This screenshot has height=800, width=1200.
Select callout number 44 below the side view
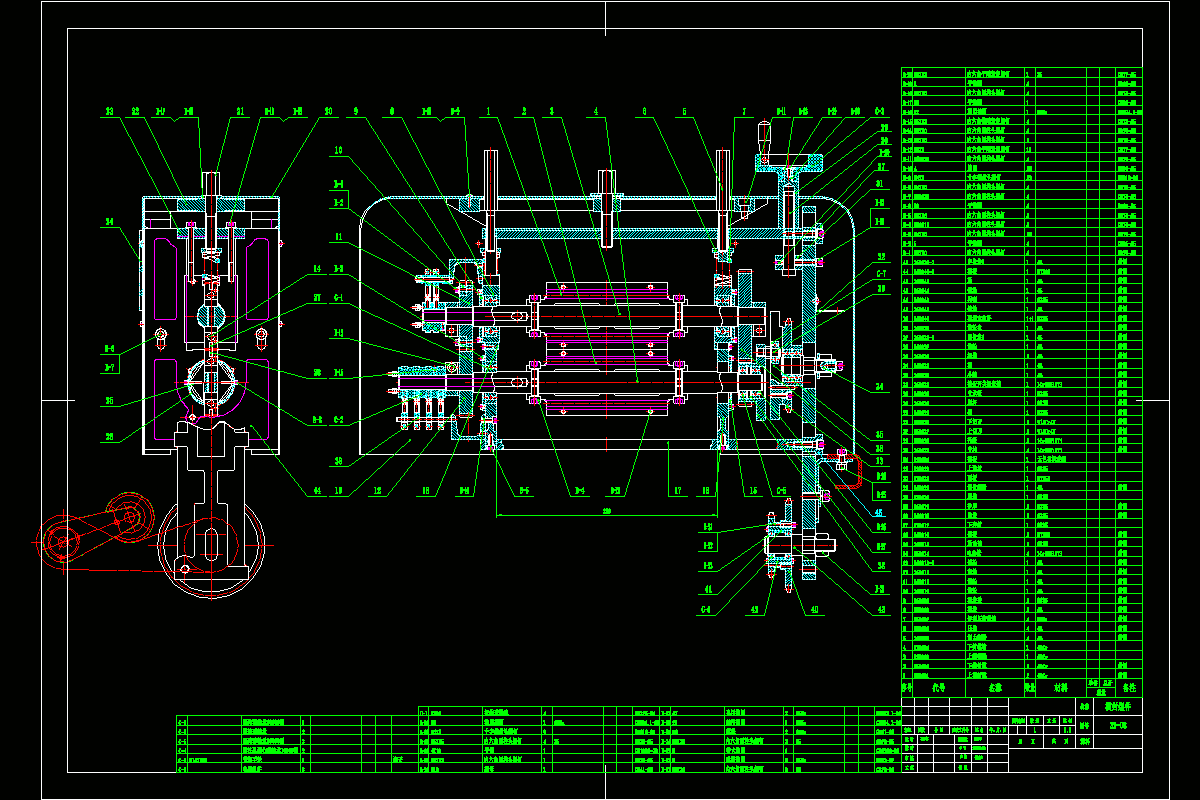316,490
